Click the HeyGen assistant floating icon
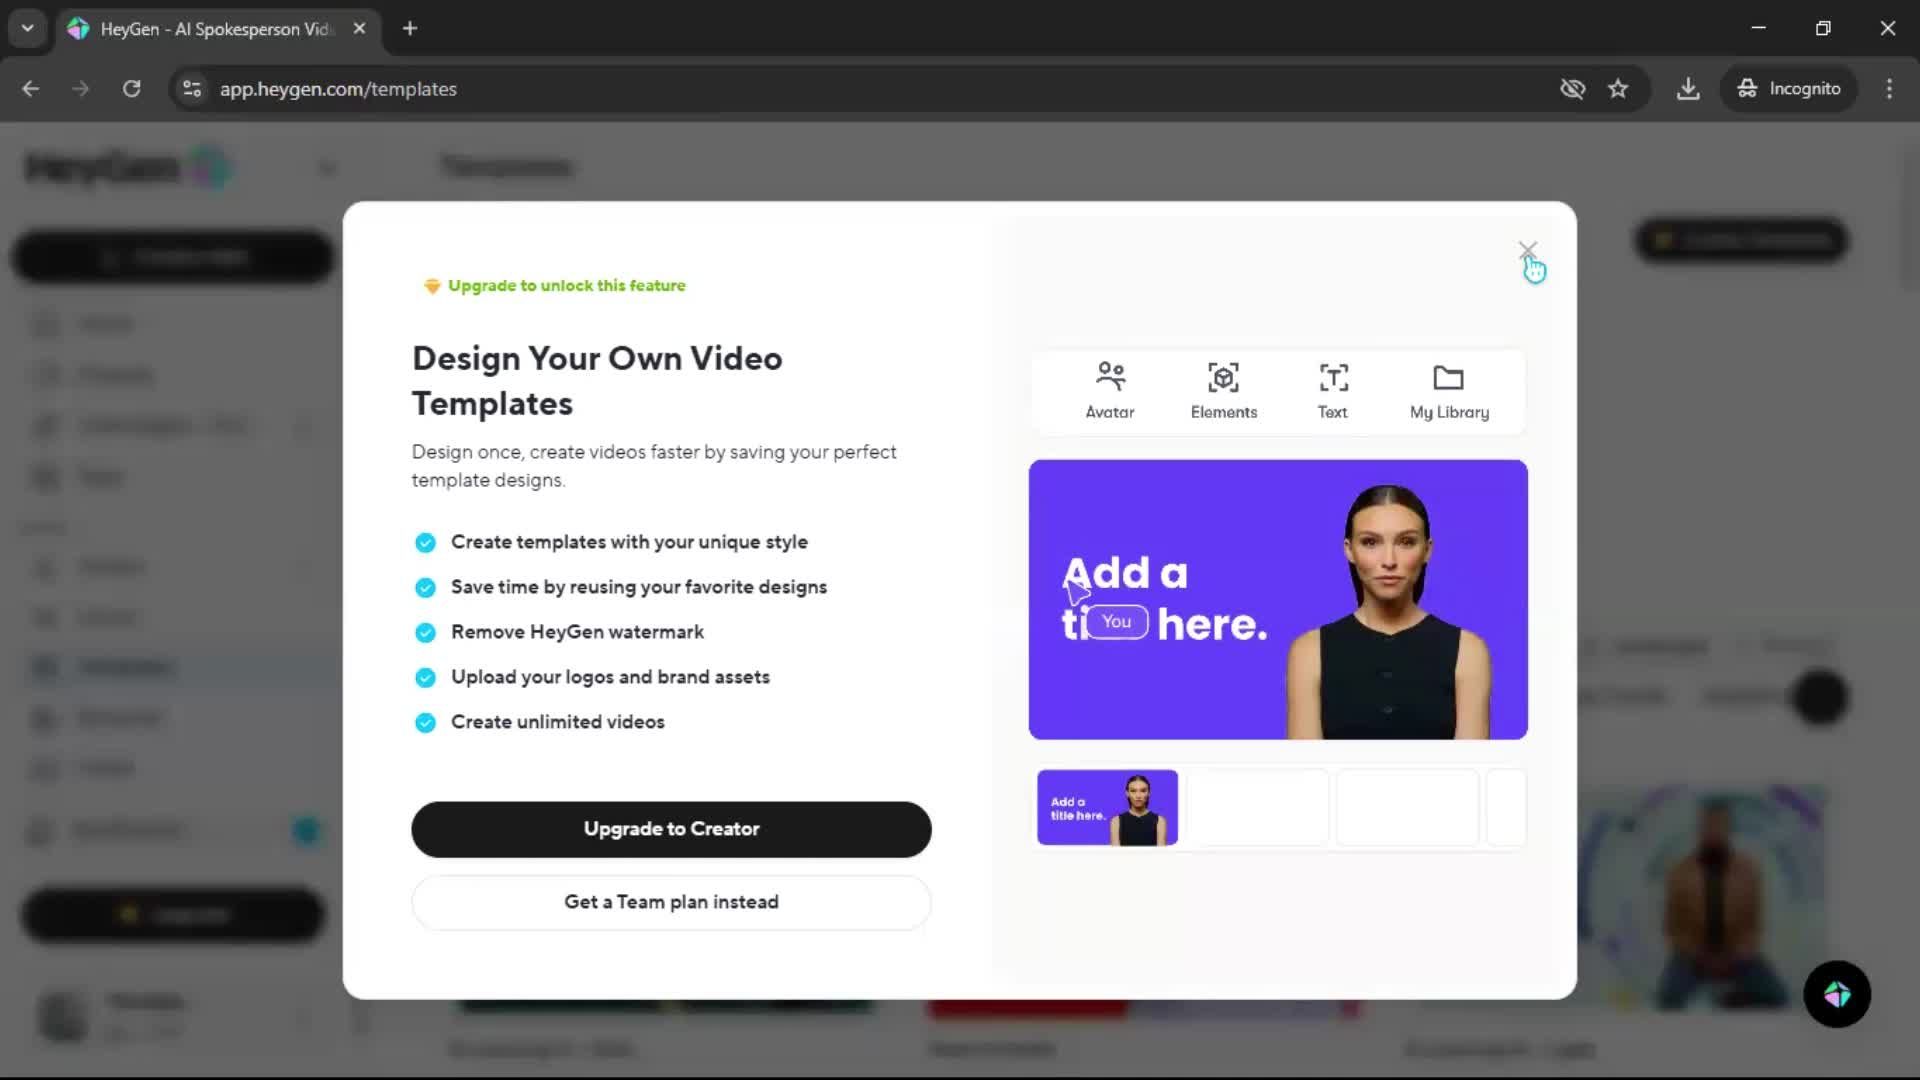This screenshot has width=1920, height=1080. tap(1836, 994)
